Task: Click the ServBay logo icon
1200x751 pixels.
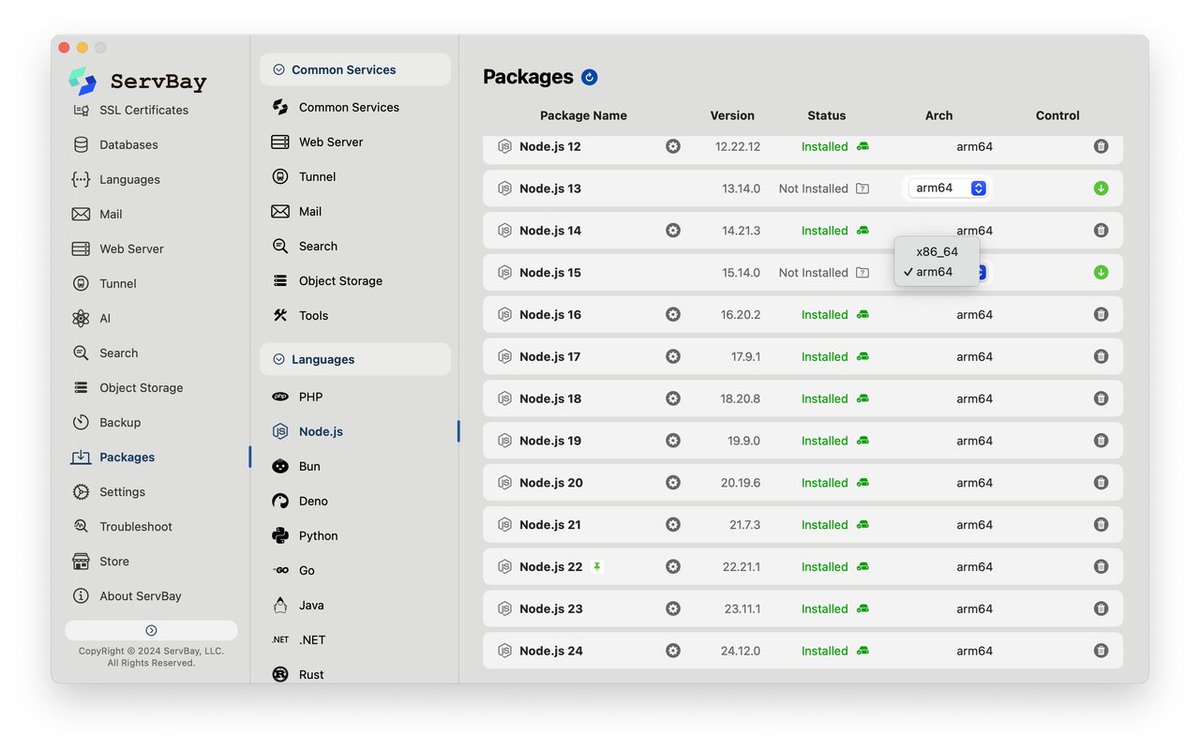Action: point(82,81)
